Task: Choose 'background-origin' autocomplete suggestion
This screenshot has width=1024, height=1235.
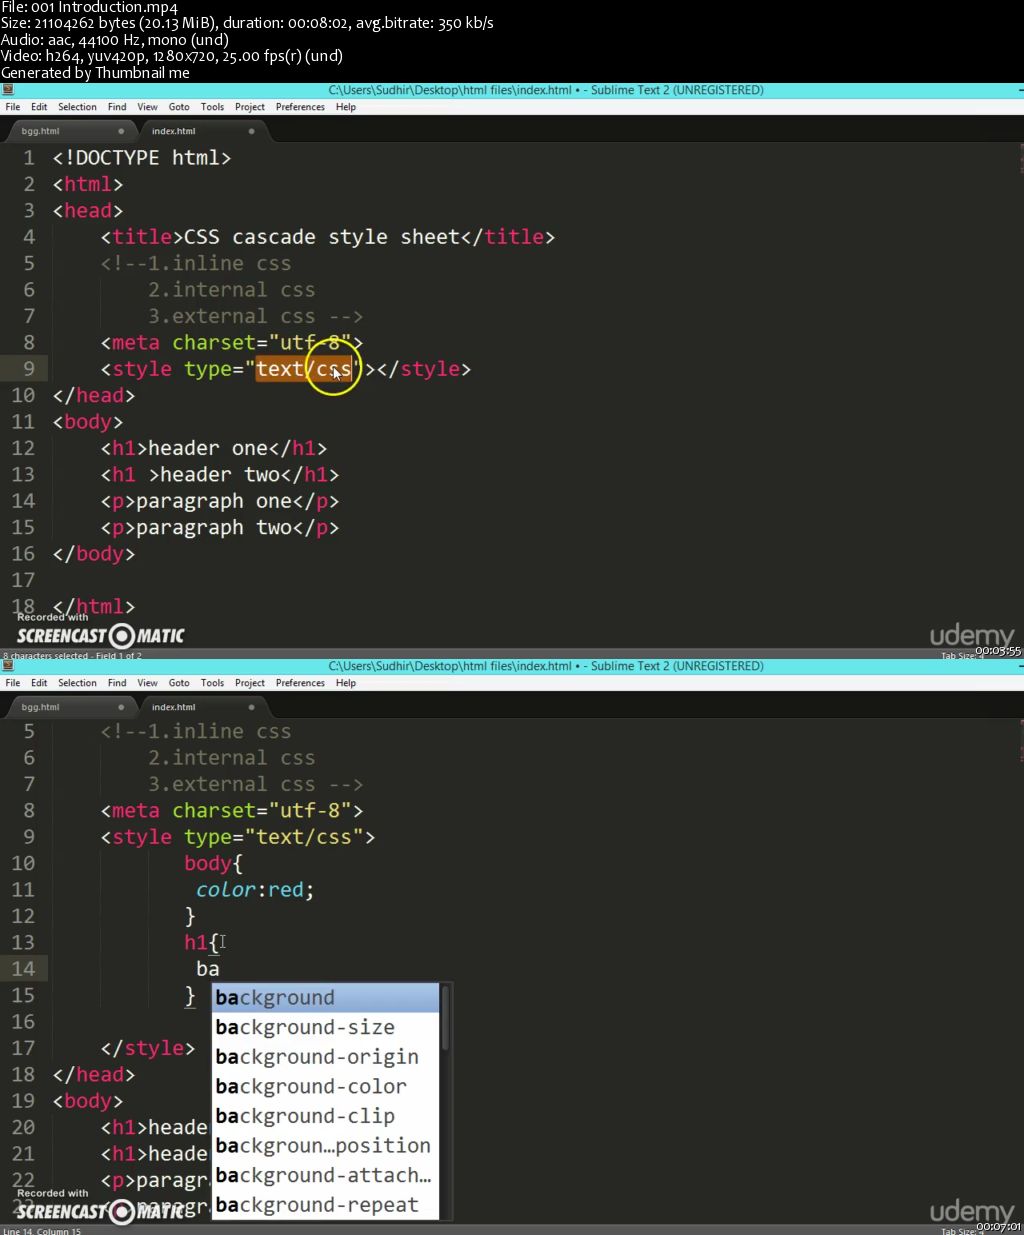Action: tap(326, 1057)
